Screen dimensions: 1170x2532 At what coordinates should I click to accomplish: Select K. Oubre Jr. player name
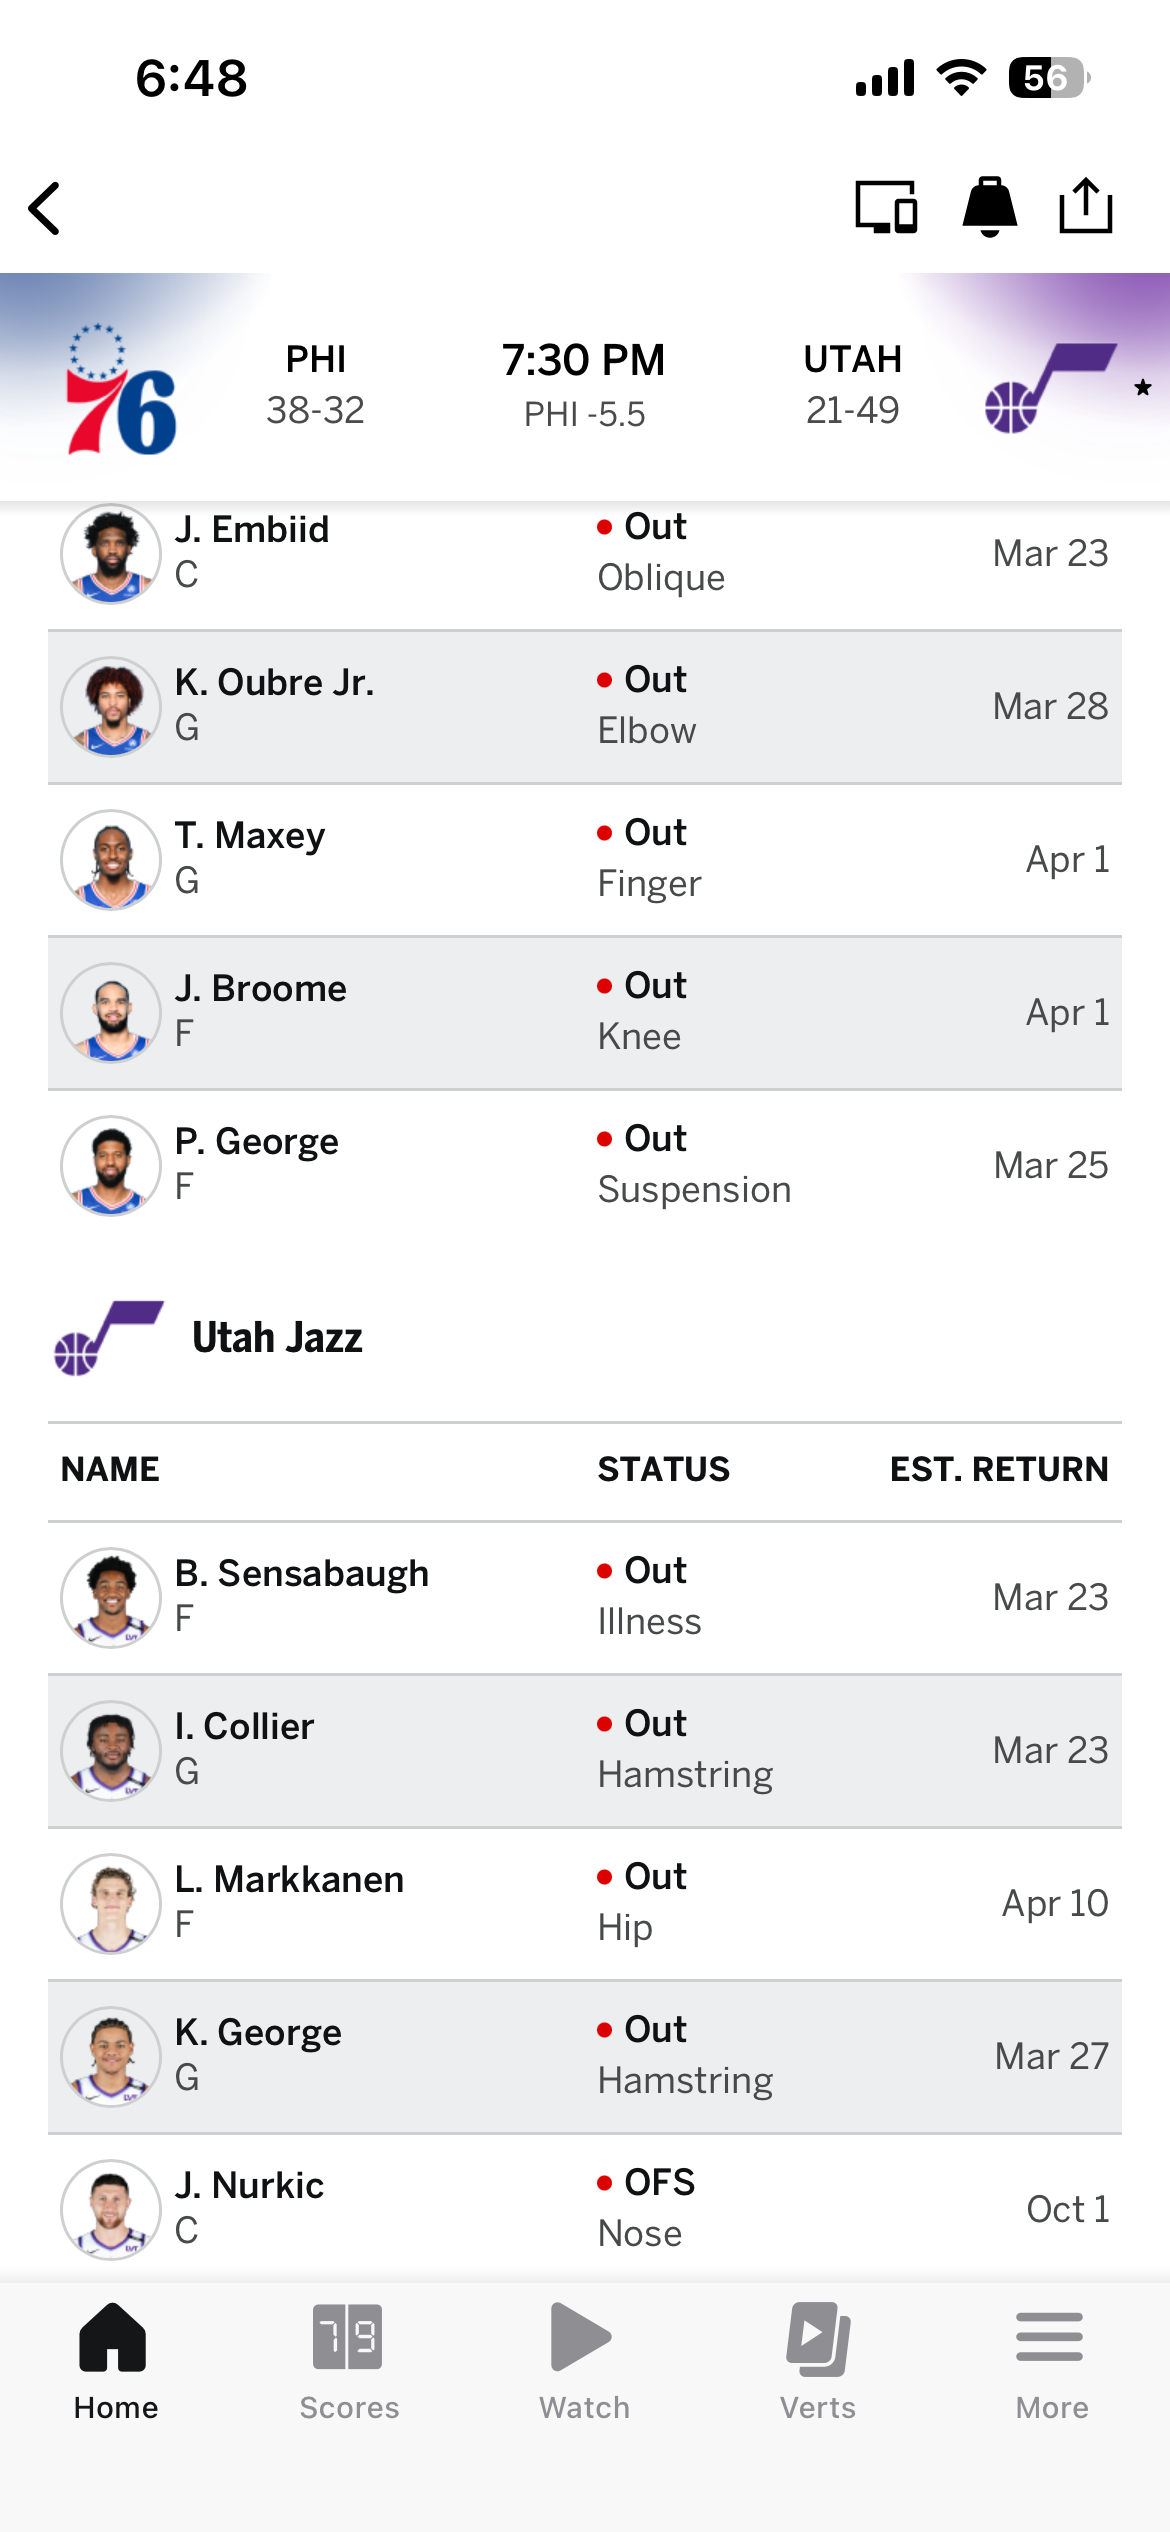pos(274,682)
